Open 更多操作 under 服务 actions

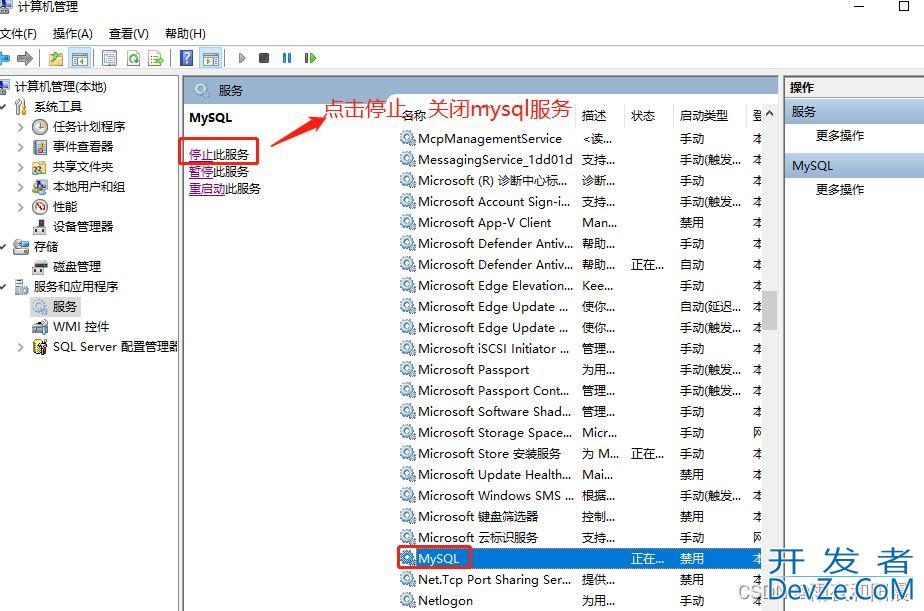point(840,136)
